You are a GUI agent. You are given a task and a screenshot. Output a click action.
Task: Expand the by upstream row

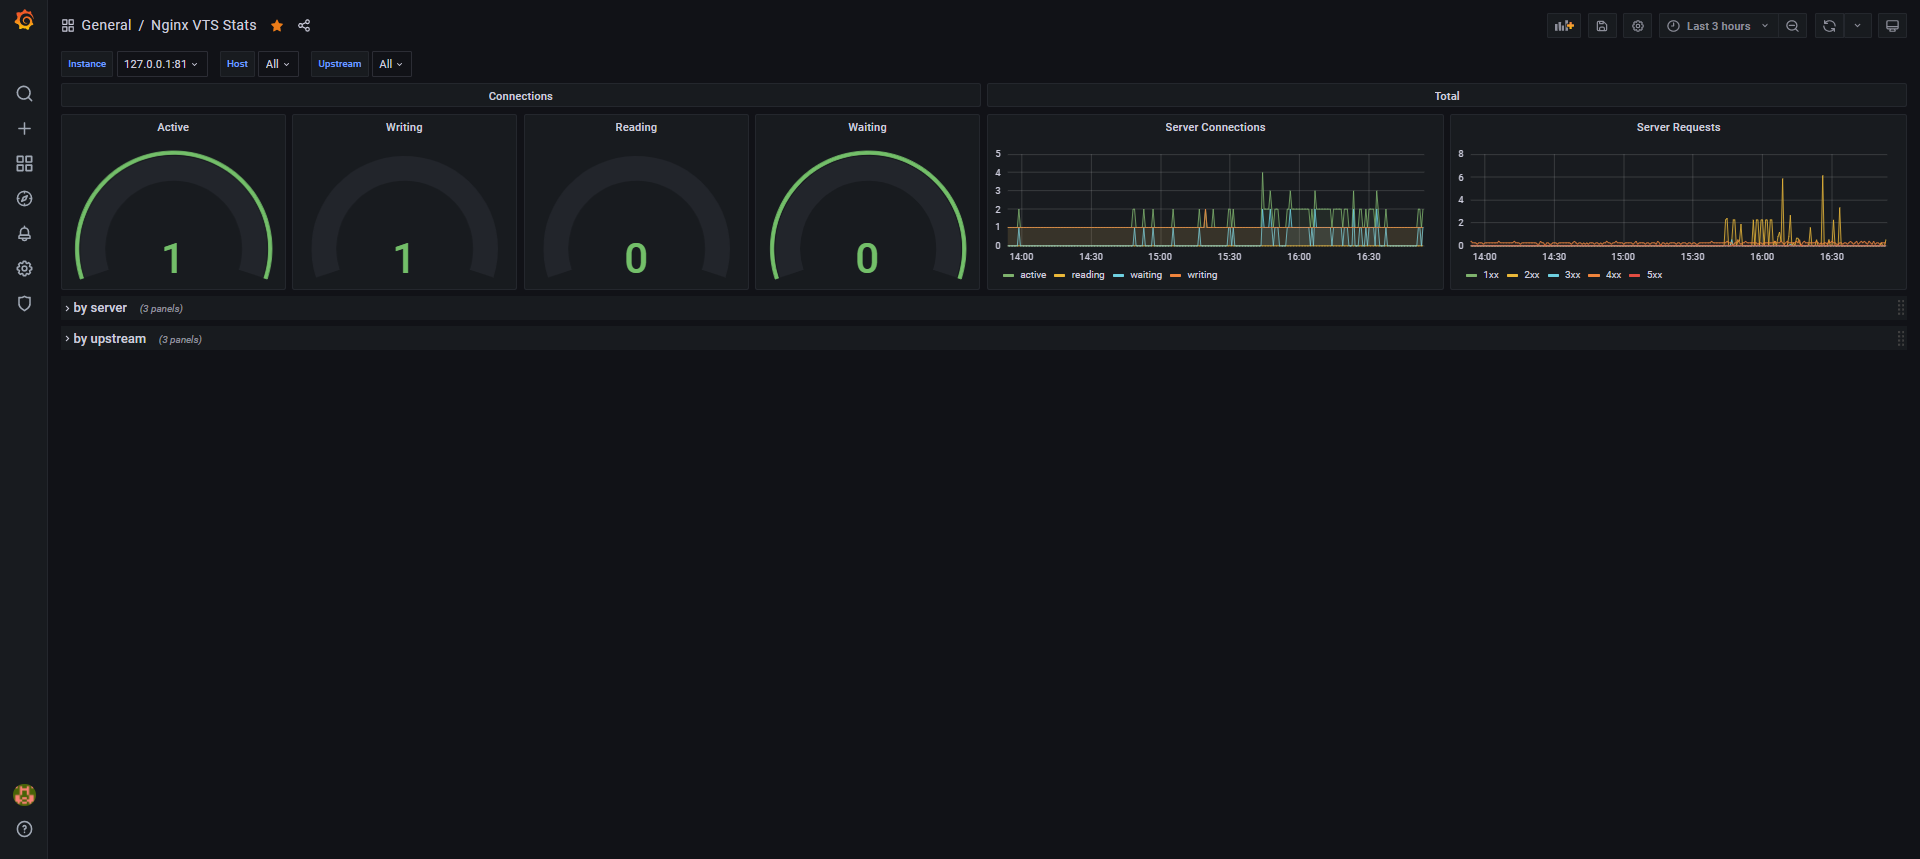point(109,339)
